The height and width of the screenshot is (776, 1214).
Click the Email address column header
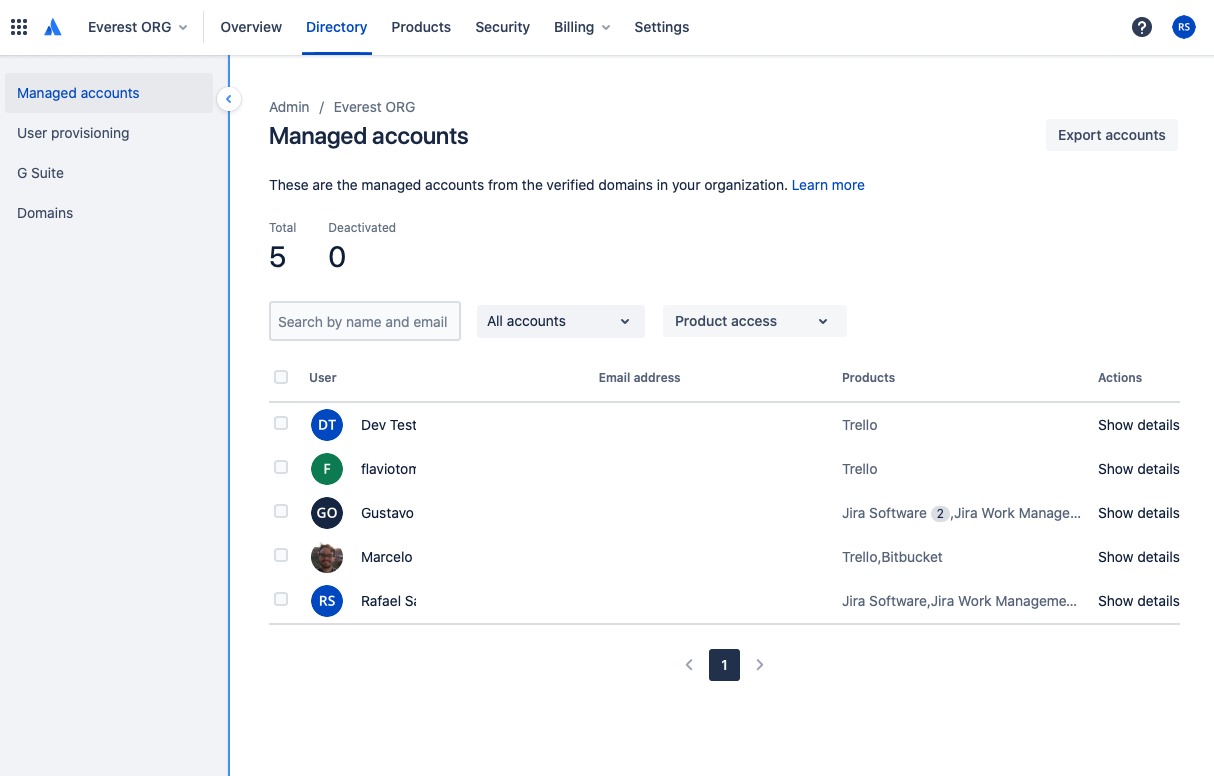[x=639, y=378]
